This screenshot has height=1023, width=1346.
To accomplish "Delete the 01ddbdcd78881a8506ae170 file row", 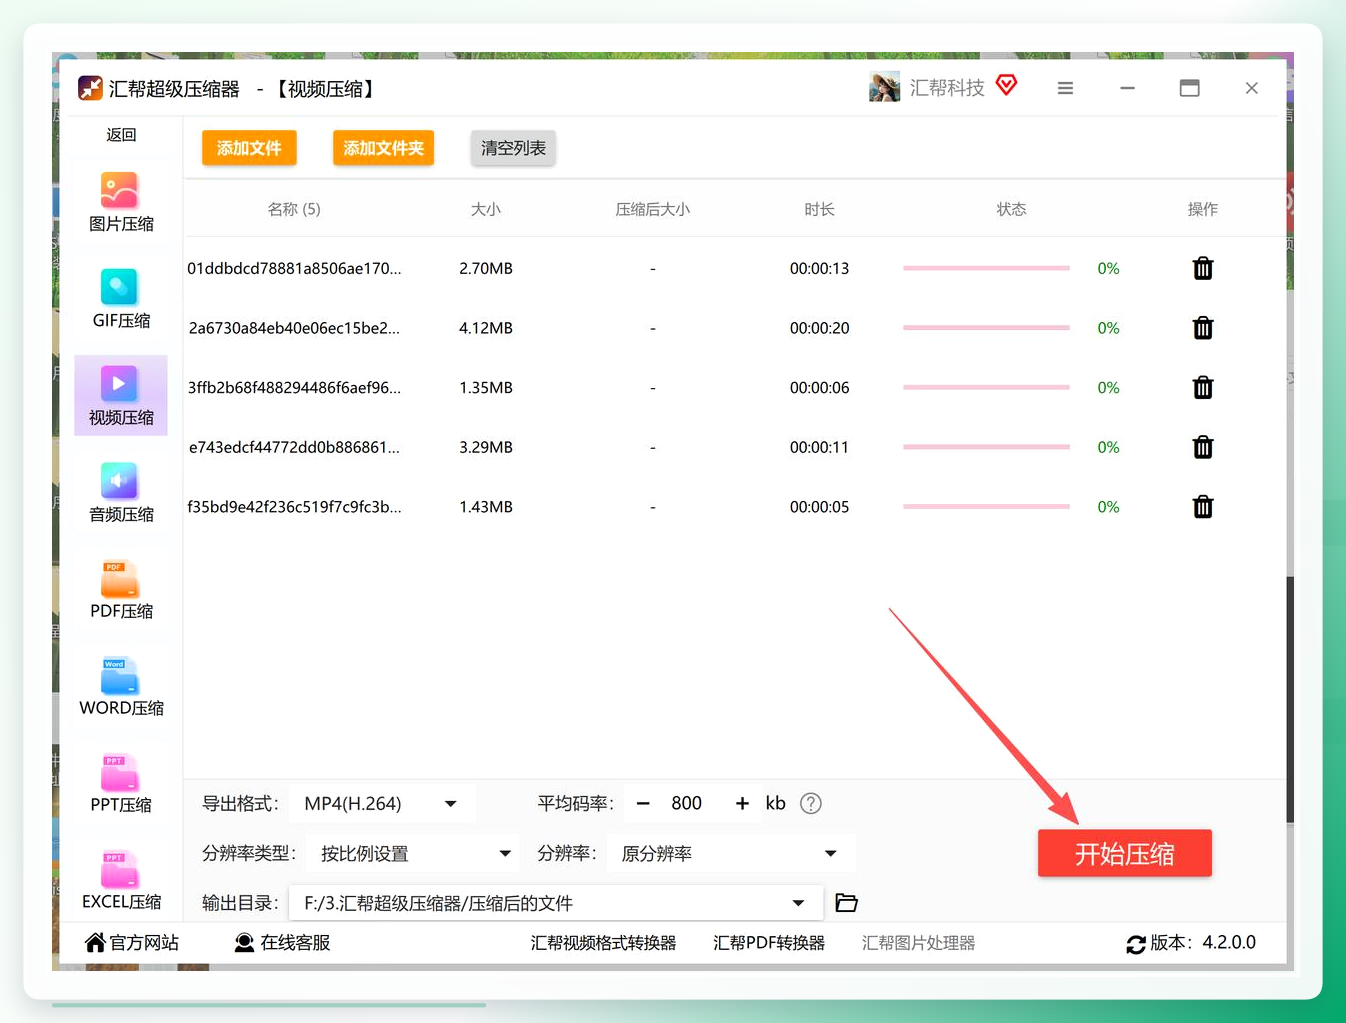I will tap(1203, 268).
